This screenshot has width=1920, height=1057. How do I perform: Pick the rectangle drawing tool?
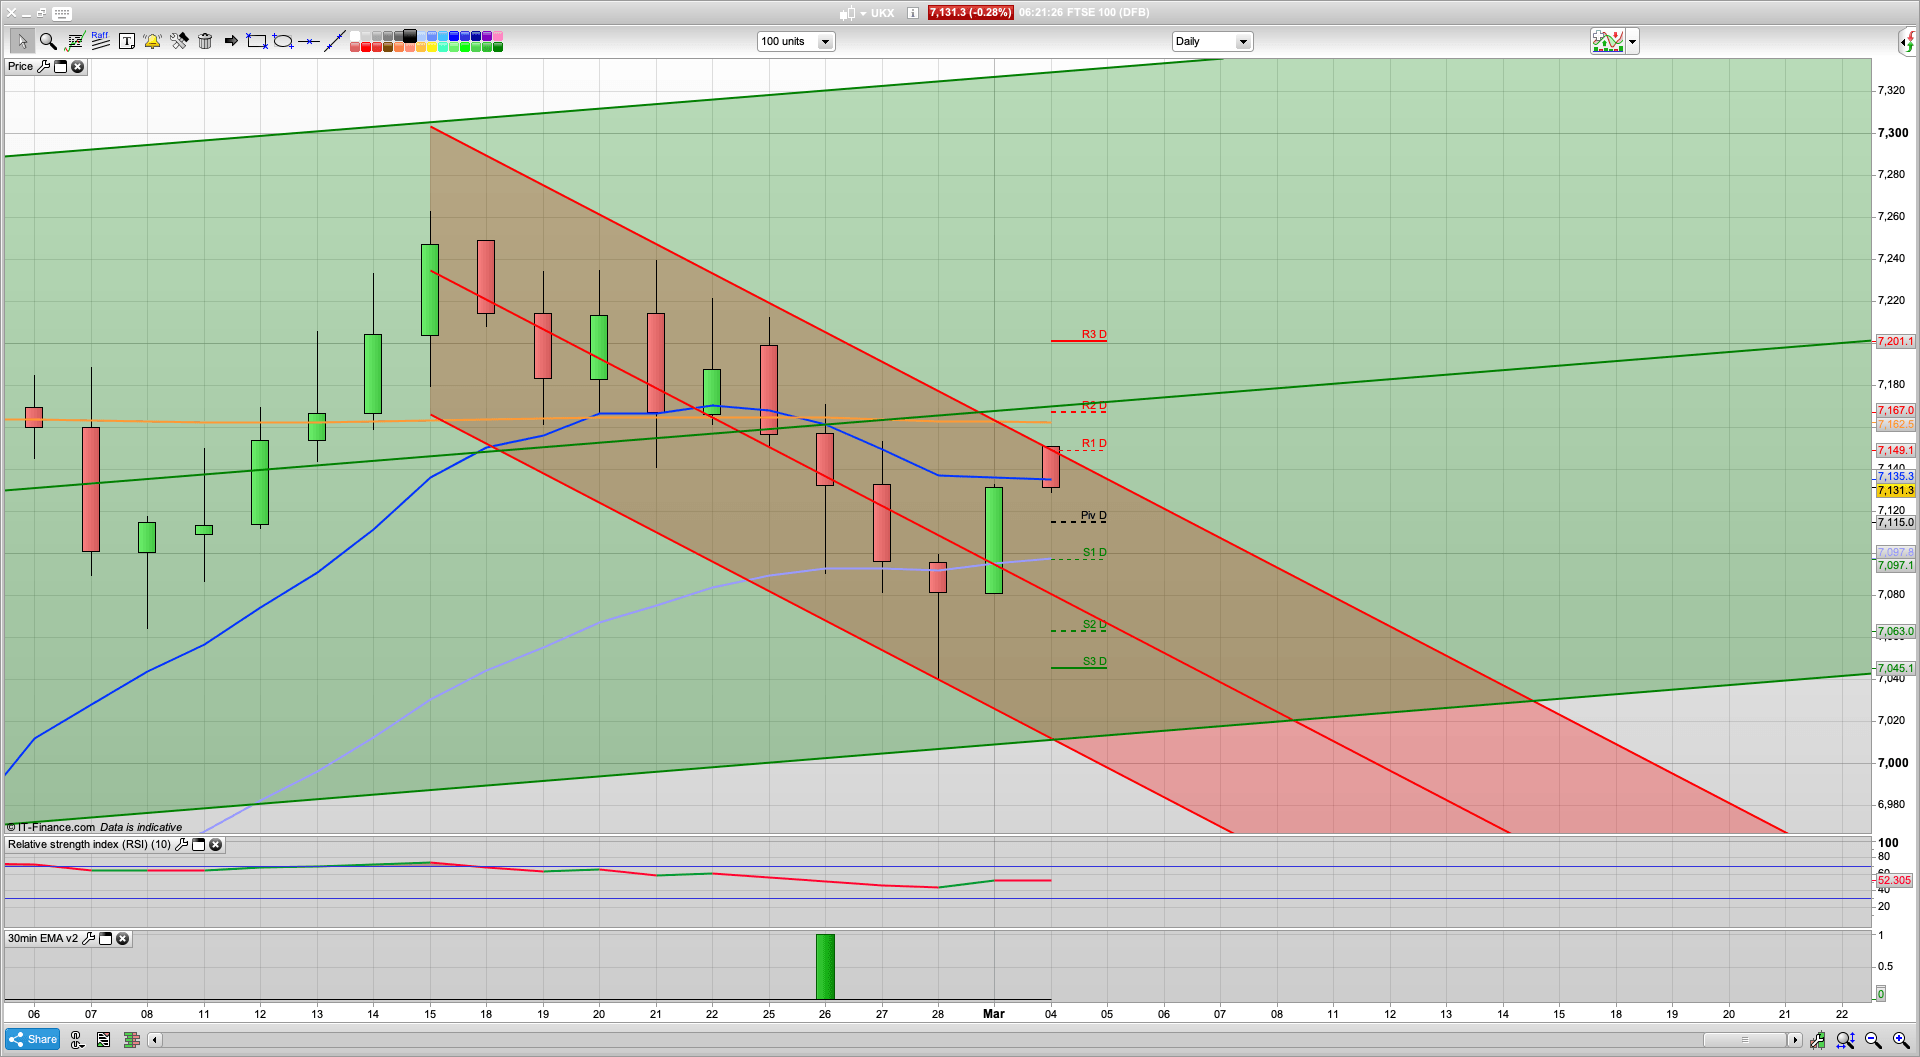tap(257, 41)
